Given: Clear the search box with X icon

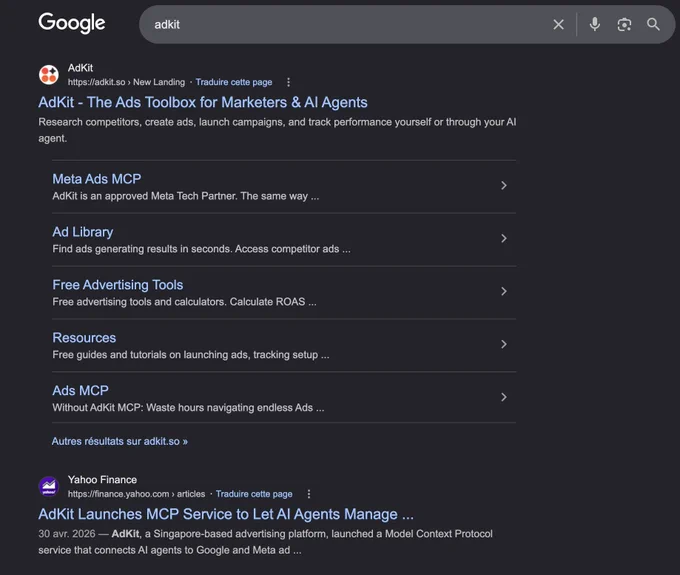Looking at the screenshot, I should (559, 24).
